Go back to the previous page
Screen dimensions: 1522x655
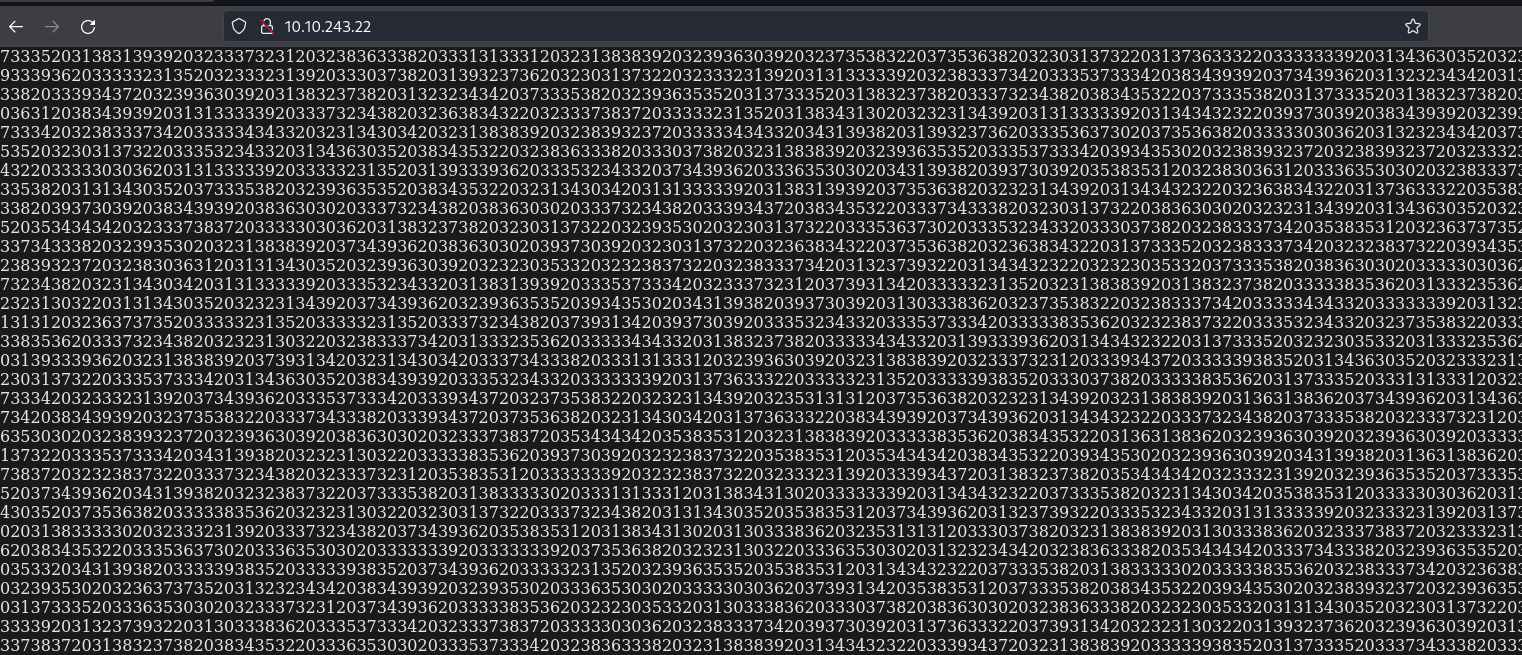[16, 27]
